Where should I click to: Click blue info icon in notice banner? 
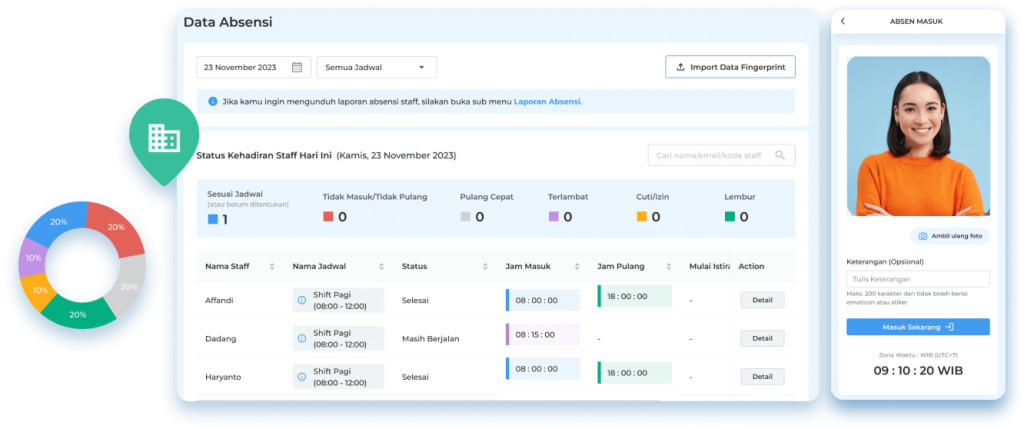coord(212,101)
